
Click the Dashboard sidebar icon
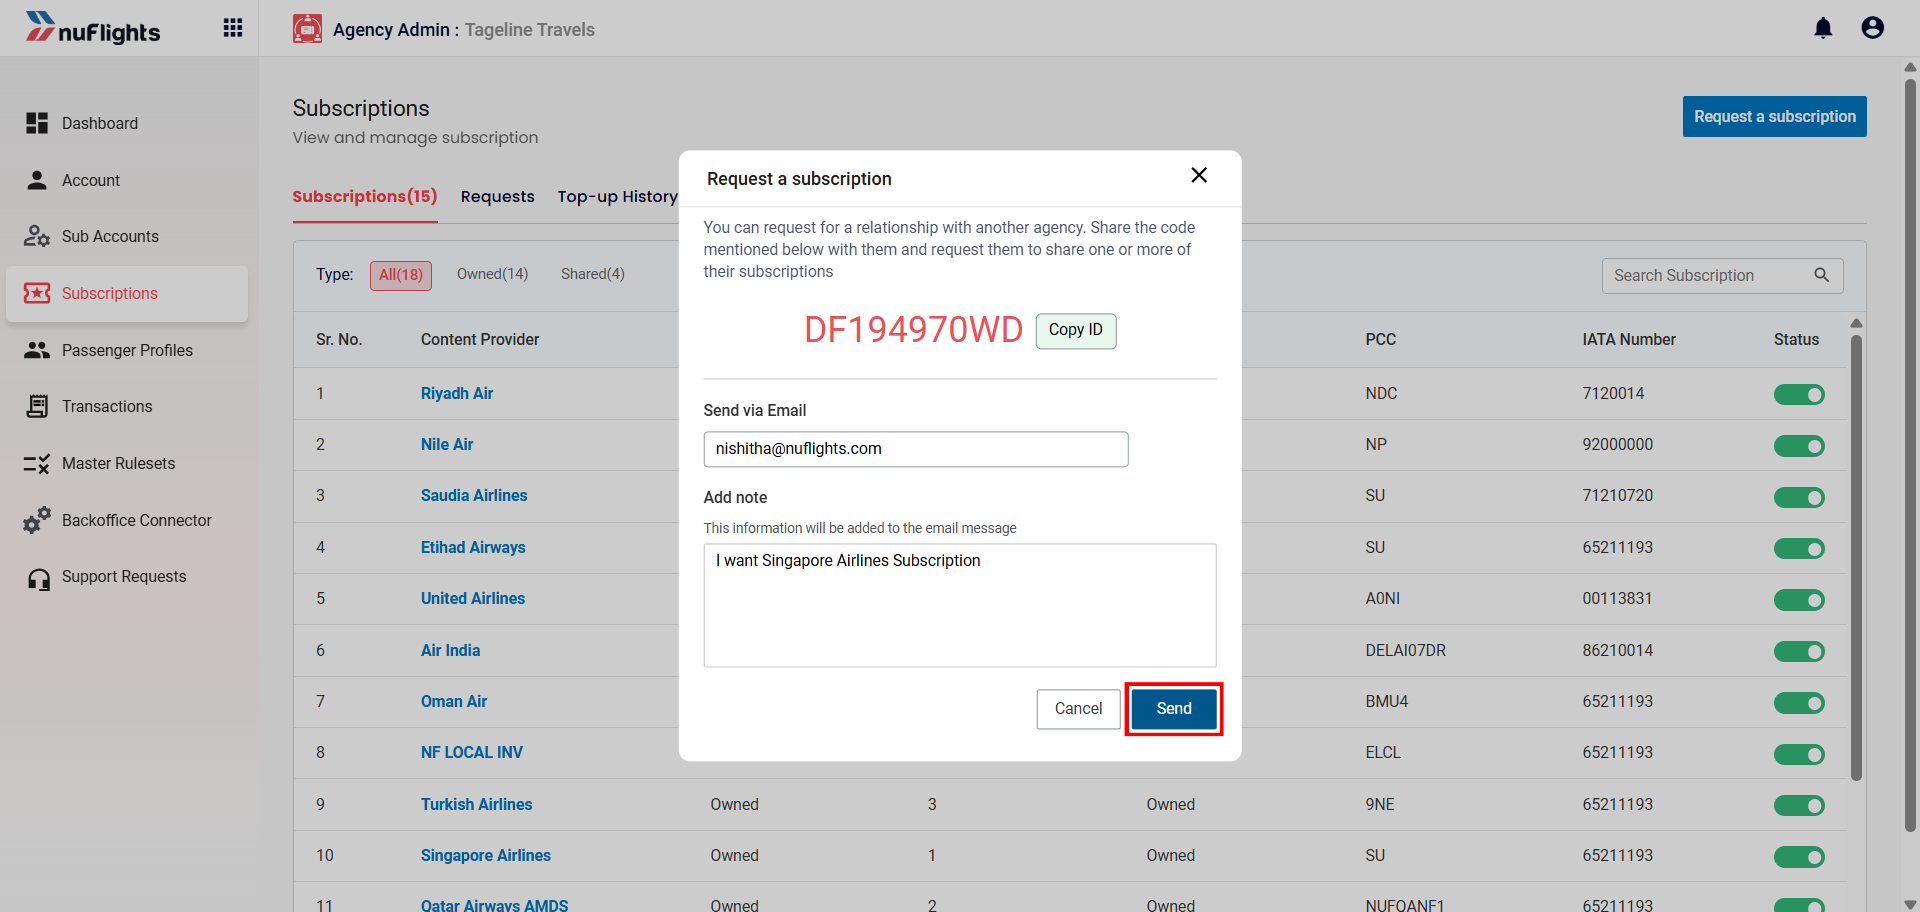coord(37,123)
